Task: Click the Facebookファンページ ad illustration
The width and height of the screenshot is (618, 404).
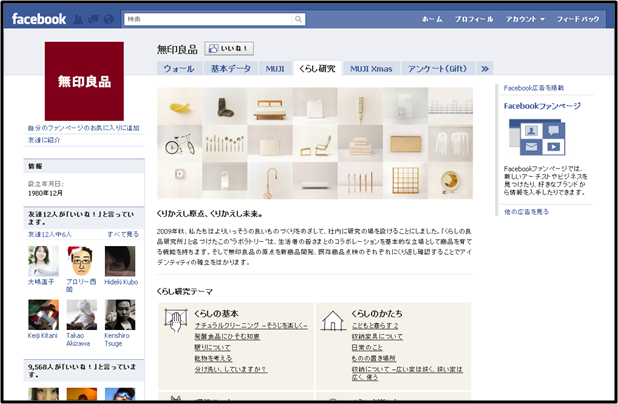Action: [537, 138]
